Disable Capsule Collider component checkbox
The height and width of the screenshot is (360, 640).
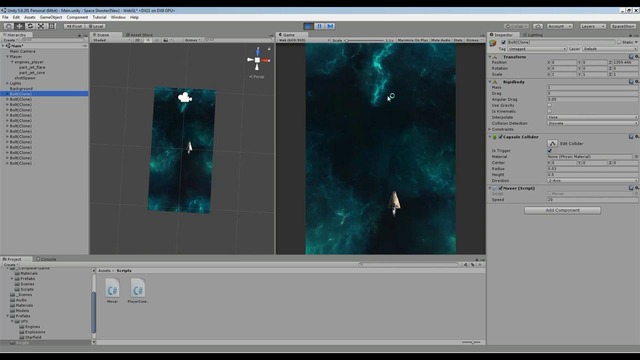click(x=500, y=137)
